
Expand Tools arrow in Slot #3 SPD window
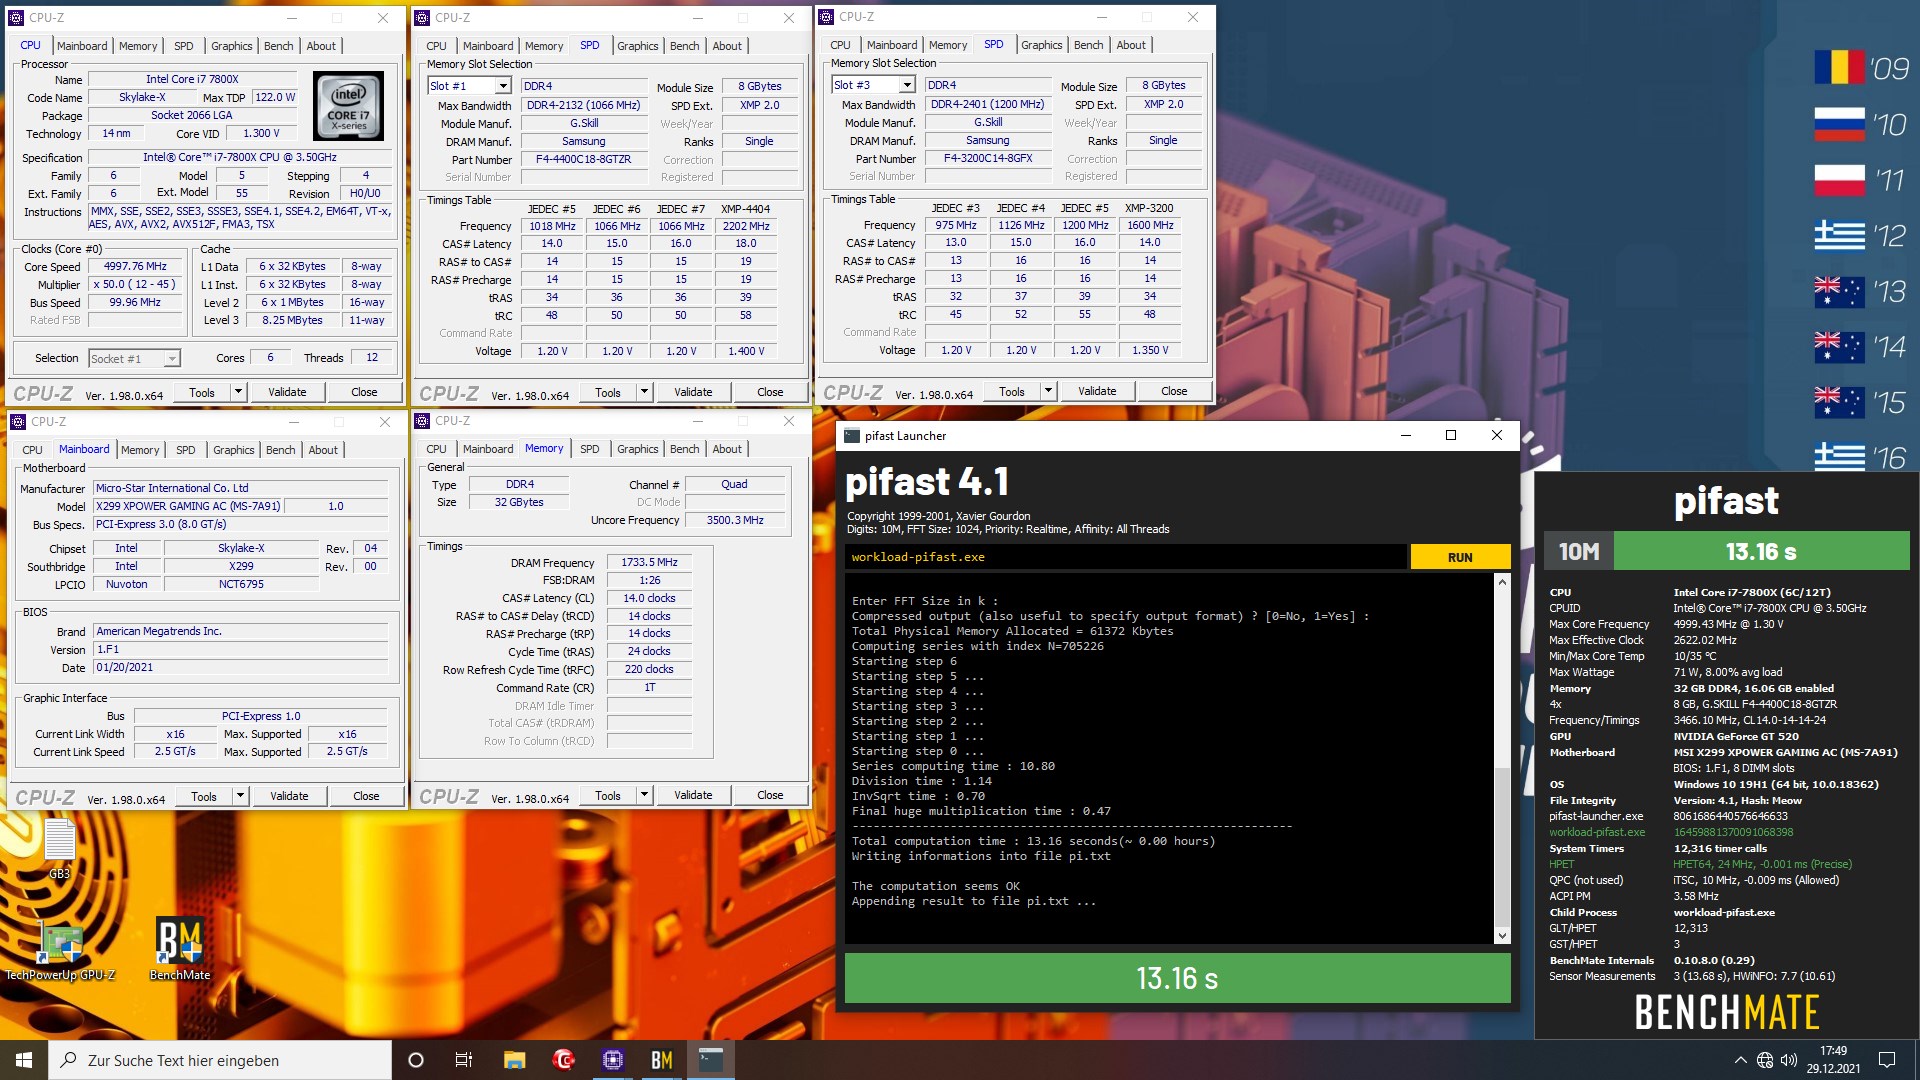coord(1048,391)
